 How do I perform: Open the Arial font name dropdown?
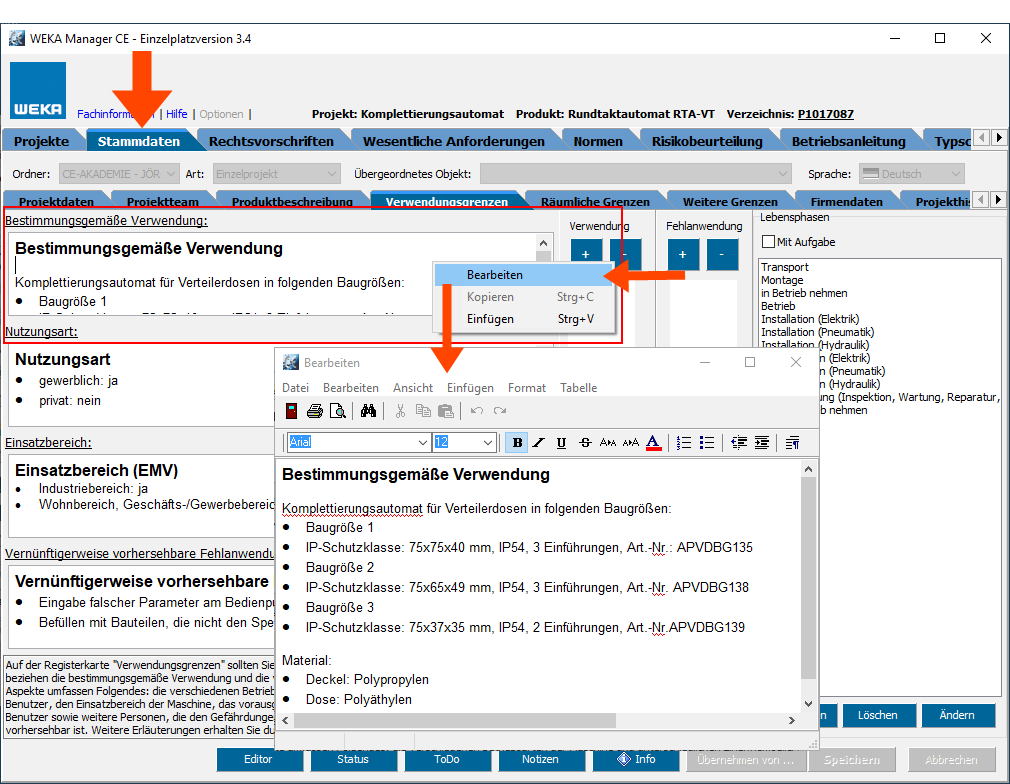(423, 443)
